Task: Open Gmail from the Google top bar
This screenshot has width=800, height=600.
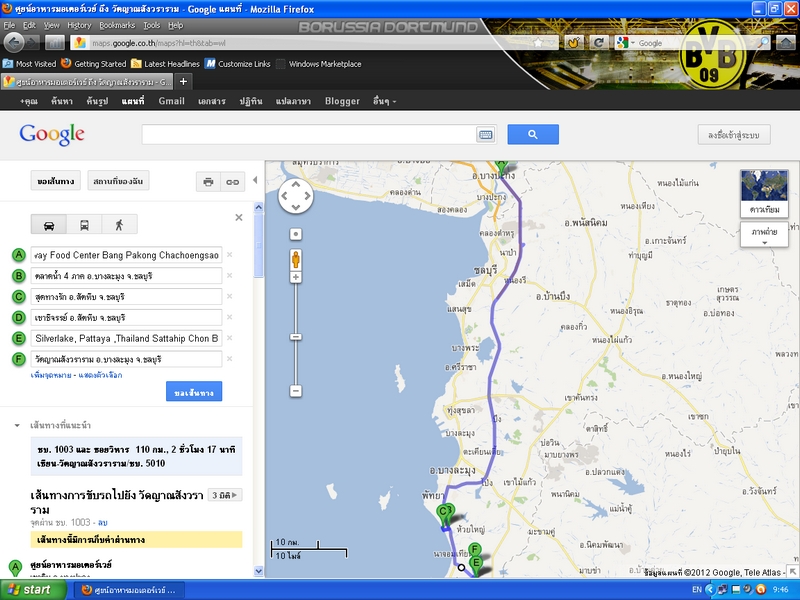Action: tap(171, 101)
